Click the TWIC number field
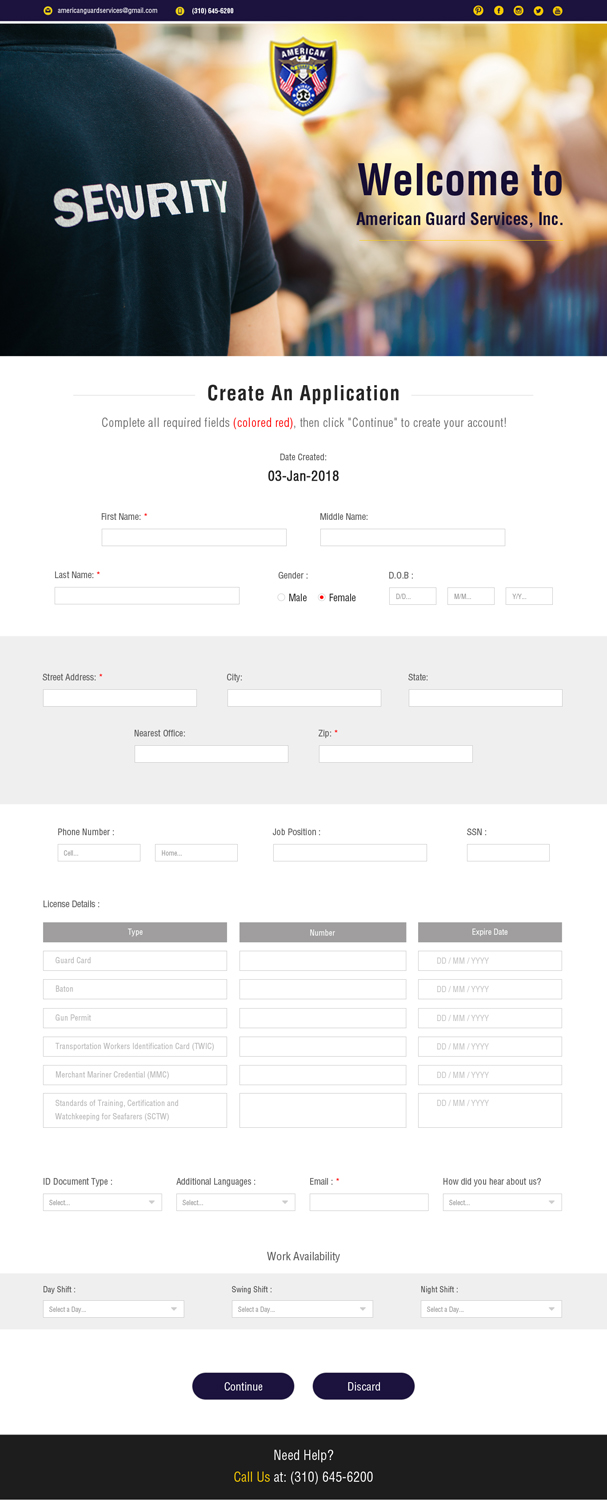This screenshot has width=607, height=1500. pos(323,1047)
